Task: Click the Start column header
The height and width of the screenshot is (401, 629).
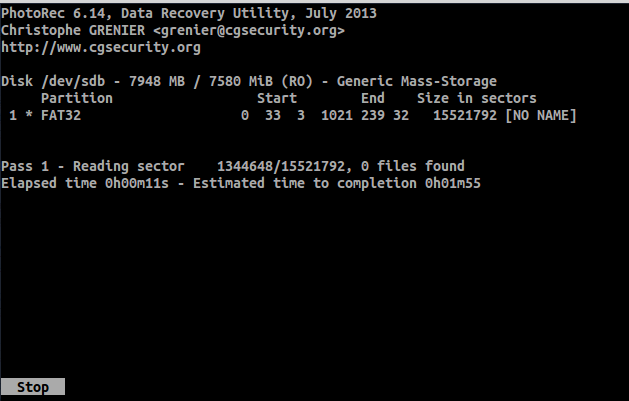Action: coord(276,98)
